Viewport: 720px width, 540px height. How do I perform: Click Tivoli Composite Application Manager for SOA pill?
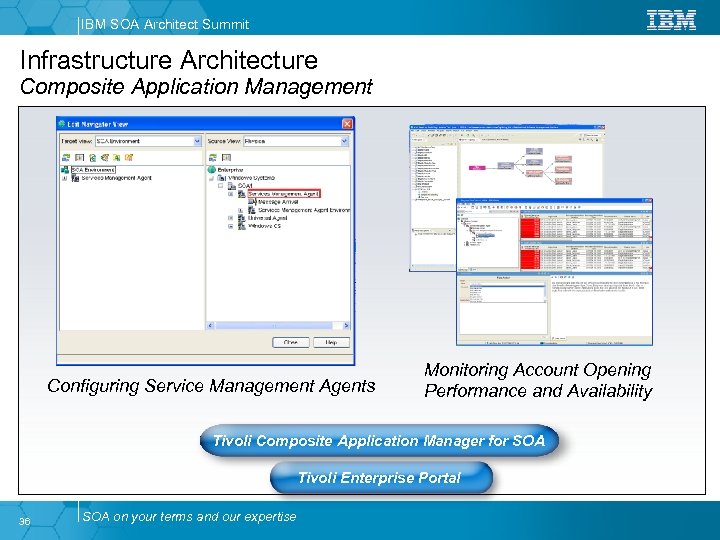pyautogui.click(x=379, y=441)
